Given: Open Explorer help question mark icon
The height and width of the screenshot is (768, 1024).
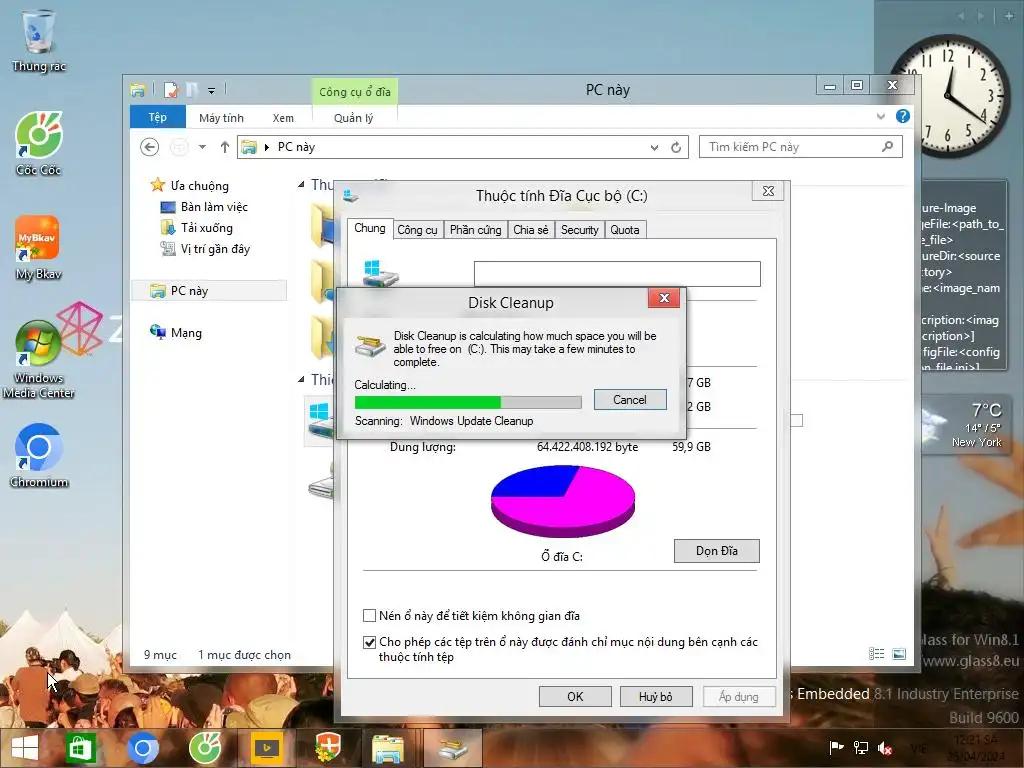Looking at the screenshot, I should 903,116.
